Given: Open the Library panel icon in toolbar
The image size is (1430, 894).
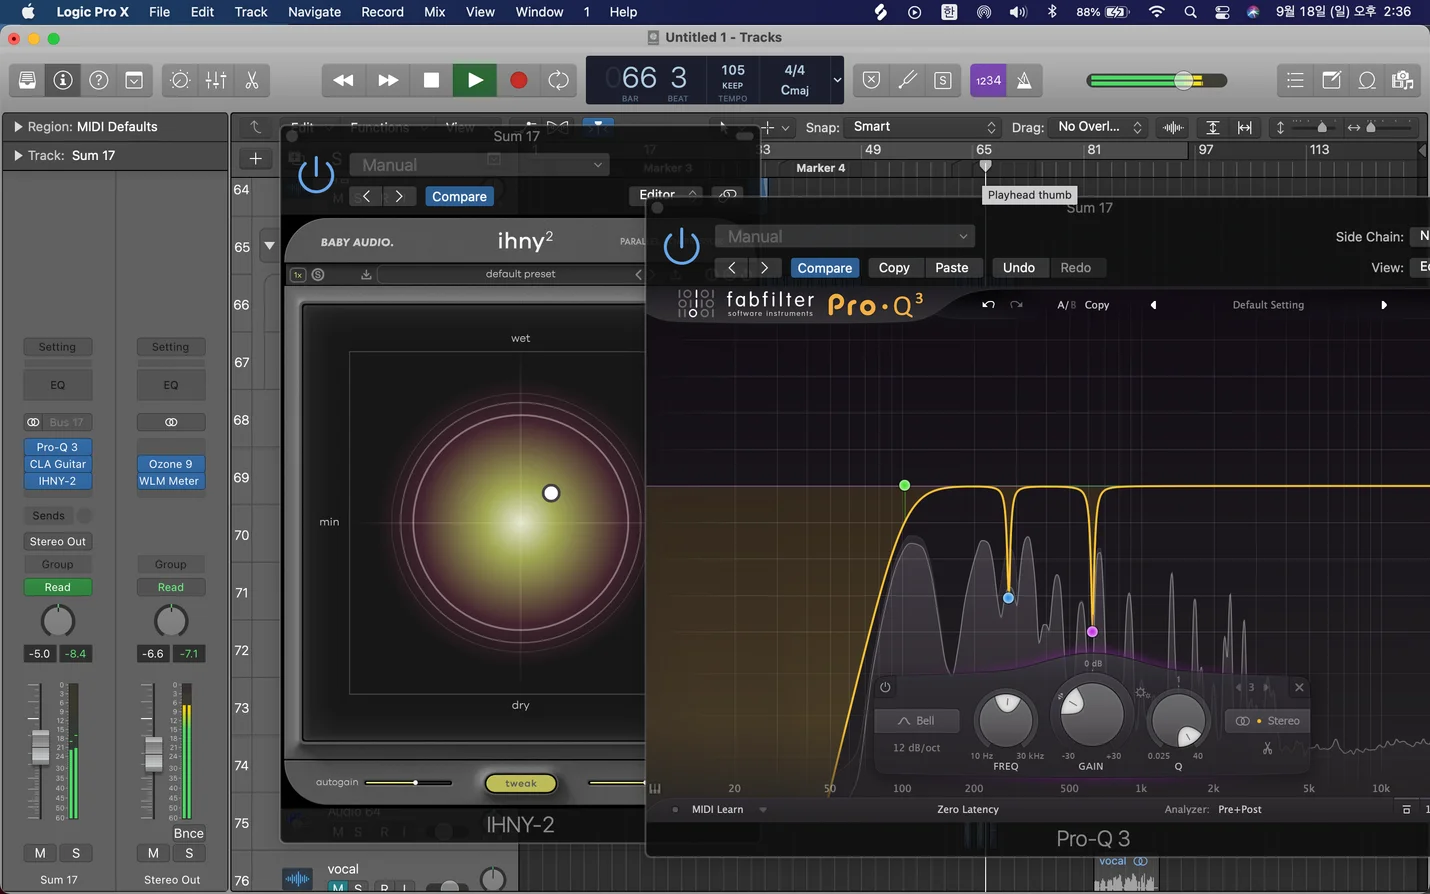Looking at the screenshot, I should click(x=27, y=80).
